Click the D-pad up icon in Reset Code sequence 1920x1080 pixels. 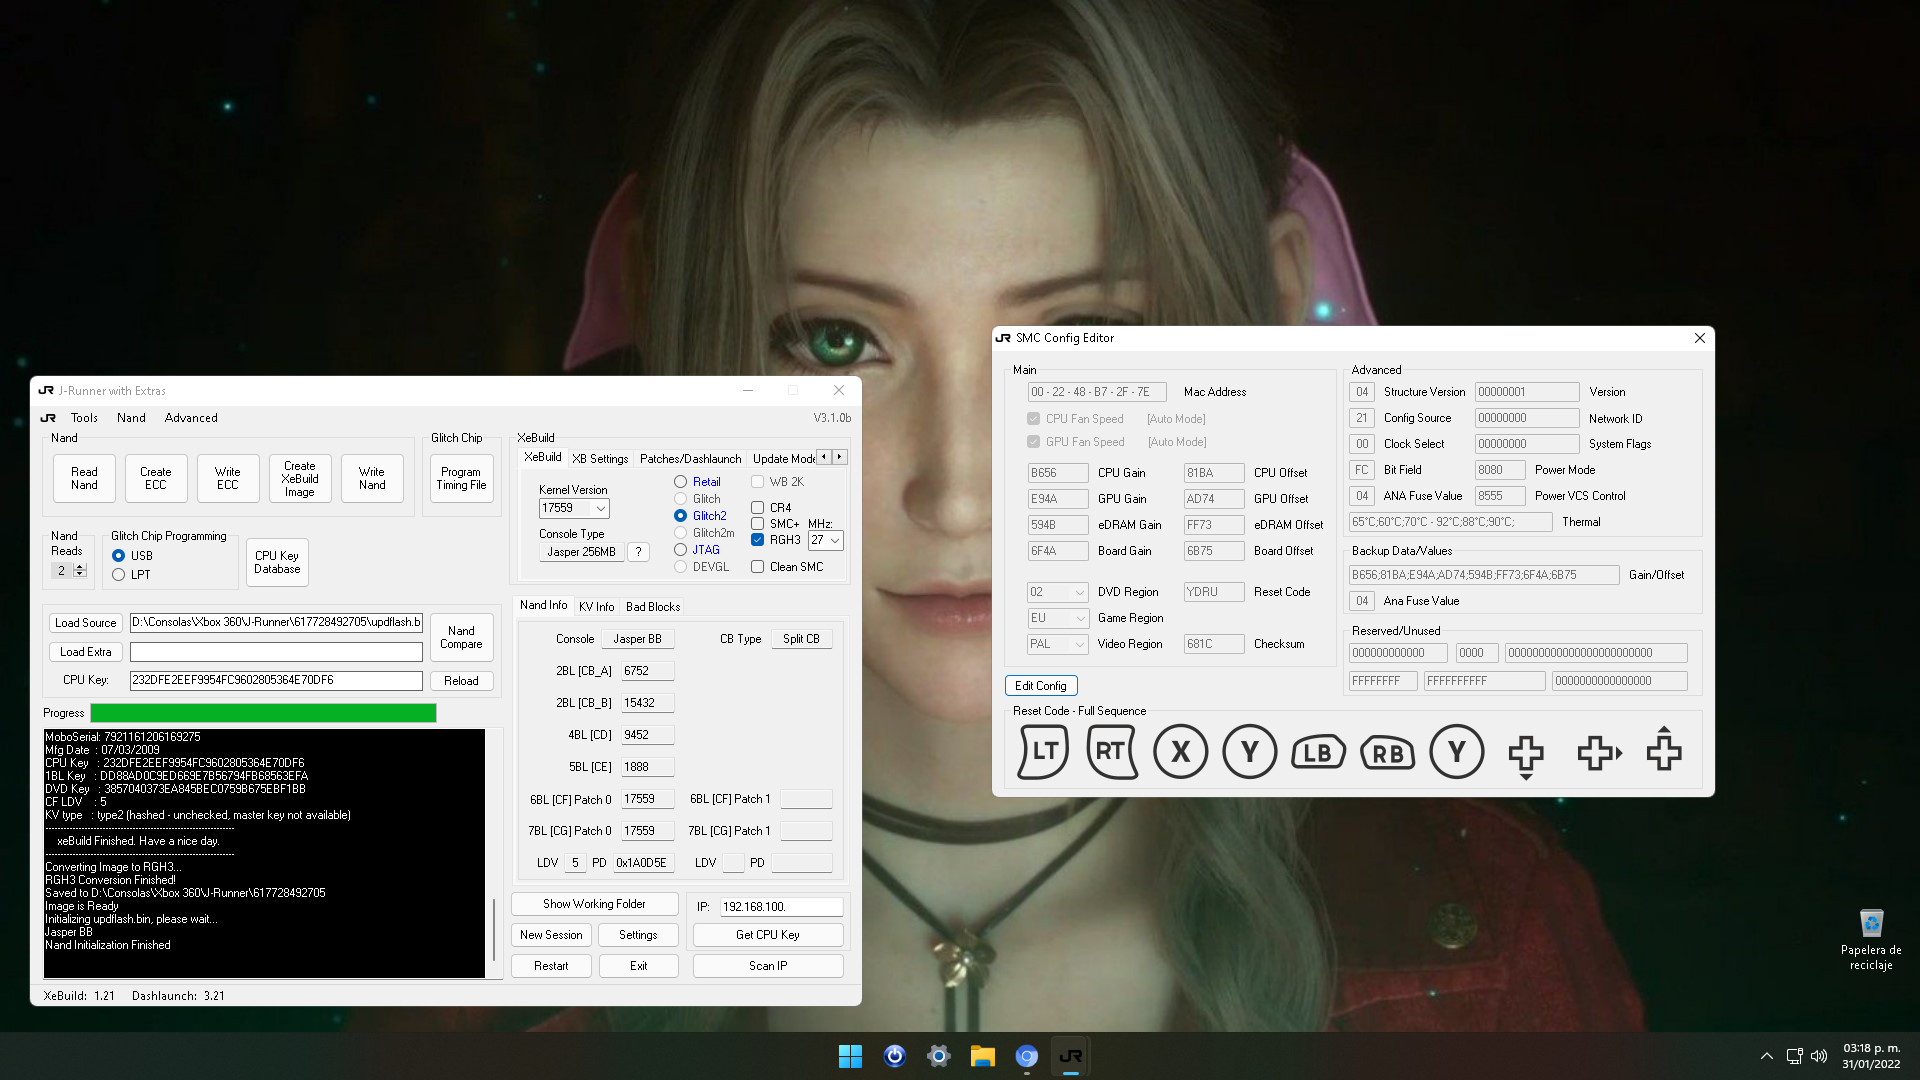[1664, 748]
